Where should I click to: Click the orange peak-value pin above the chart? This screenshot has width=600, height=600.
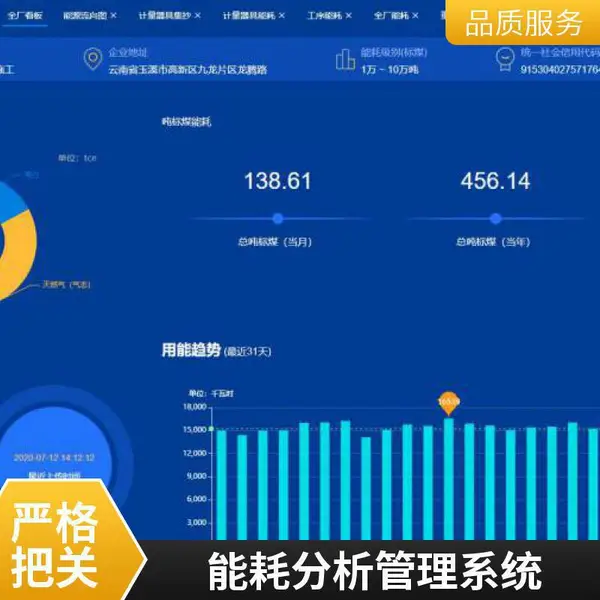coord(449,403)
